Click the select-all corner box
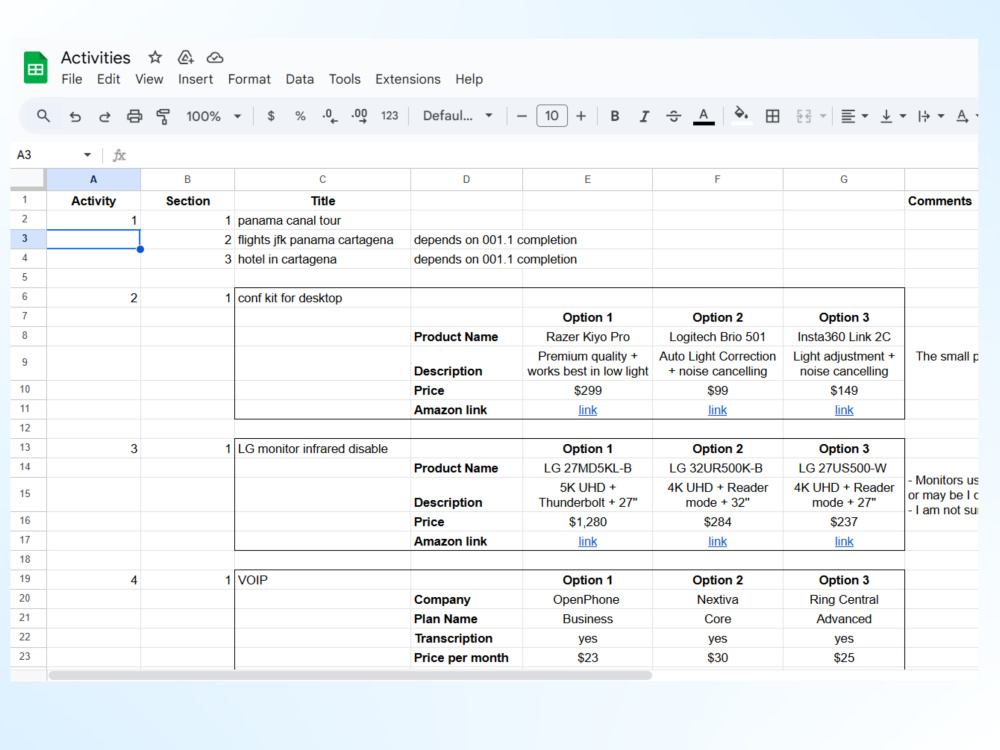The image size is (1000, 750). [x=28, y=180]
